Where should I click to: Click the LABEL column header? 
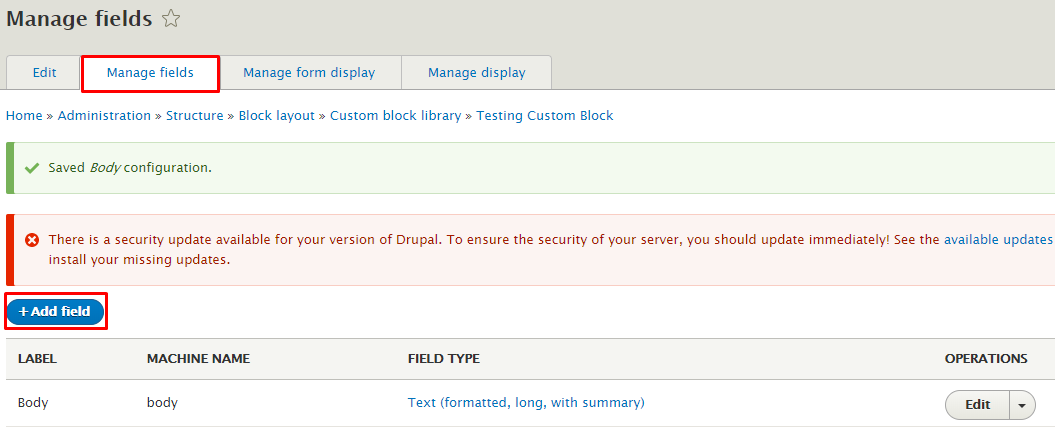tap(37, 359)
